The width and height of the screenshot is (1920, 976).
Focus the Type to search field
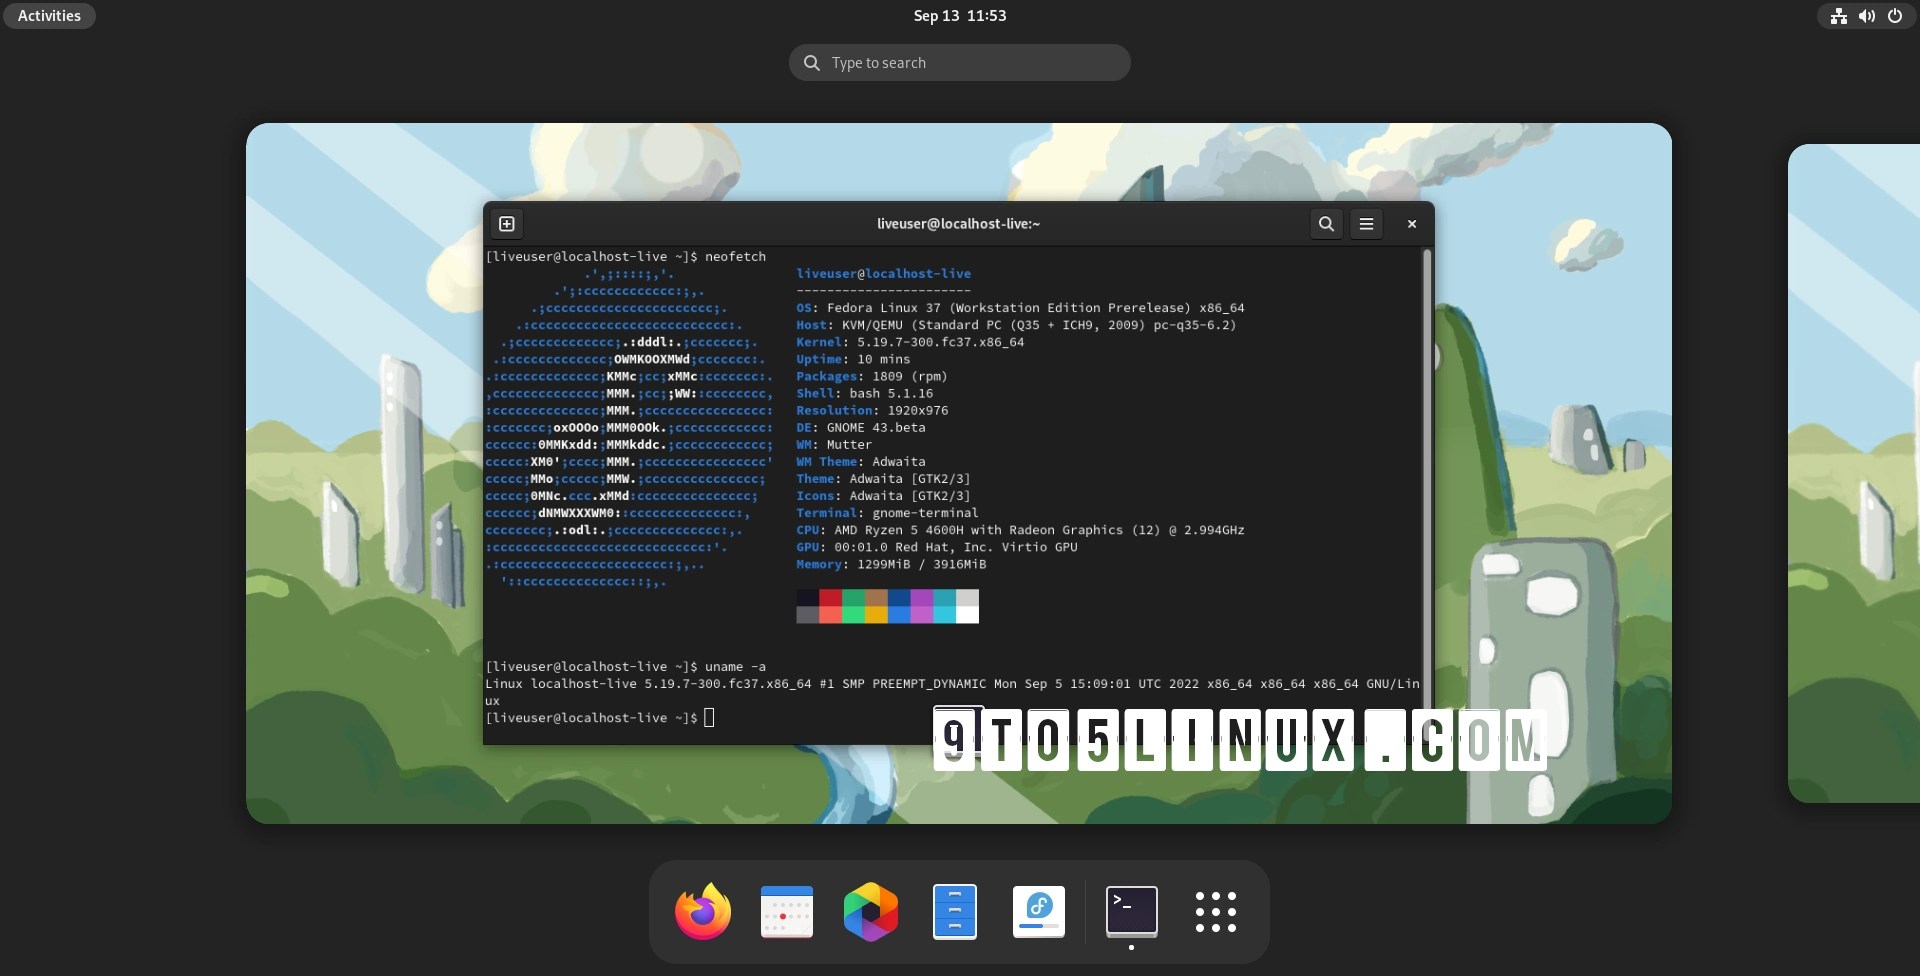click(x=959, y=62)
